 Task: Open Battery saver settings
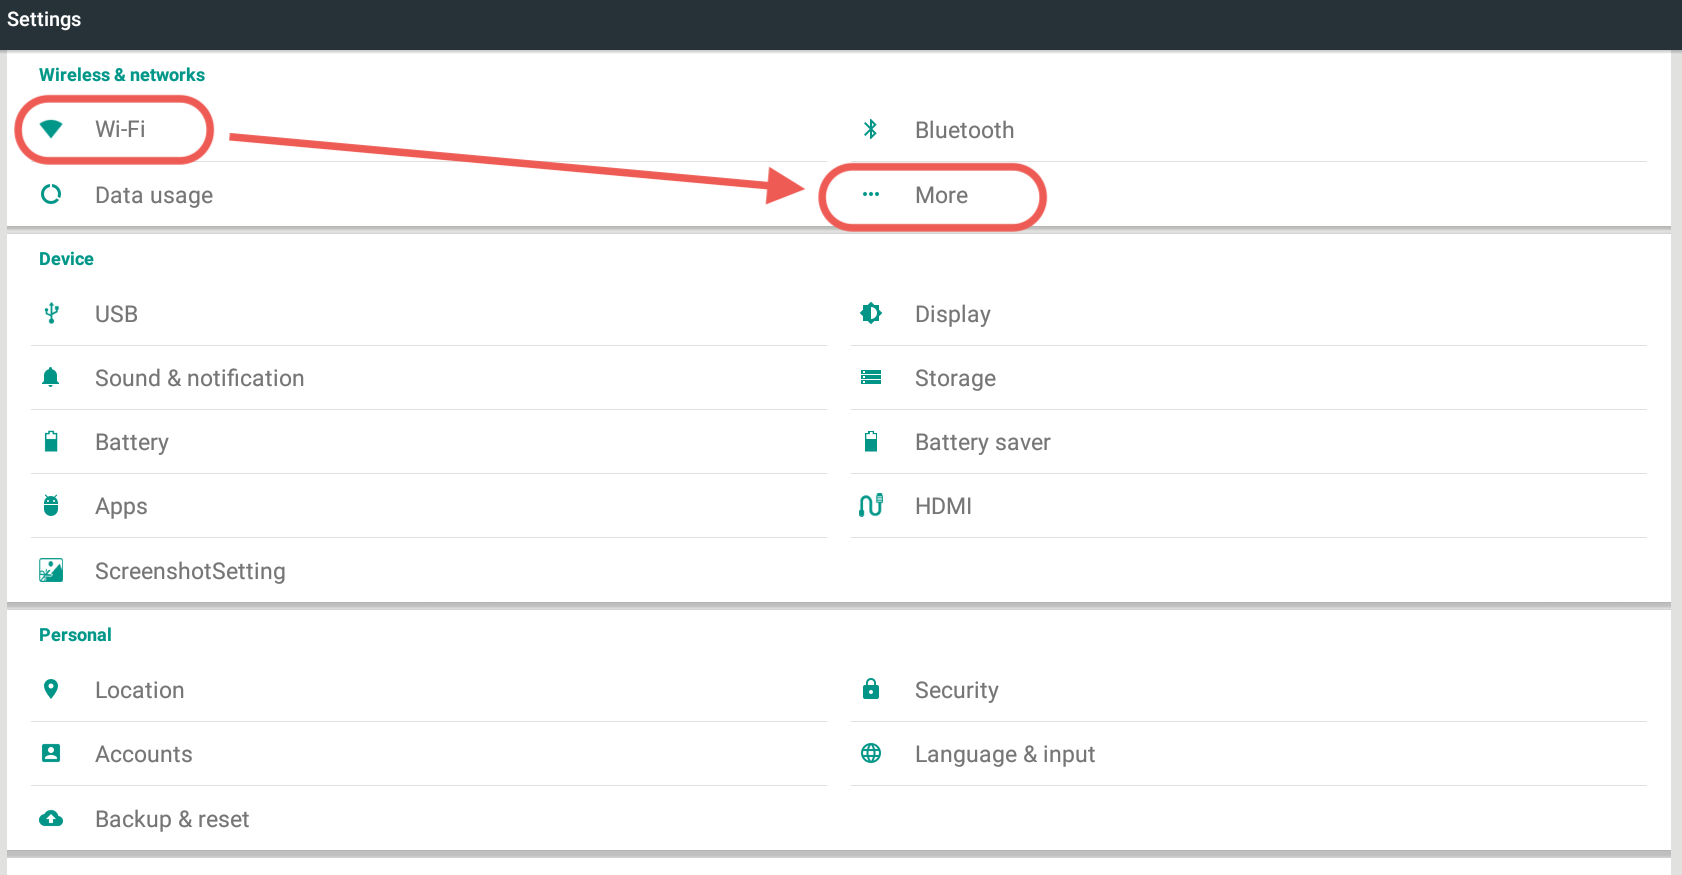(982, 442)
